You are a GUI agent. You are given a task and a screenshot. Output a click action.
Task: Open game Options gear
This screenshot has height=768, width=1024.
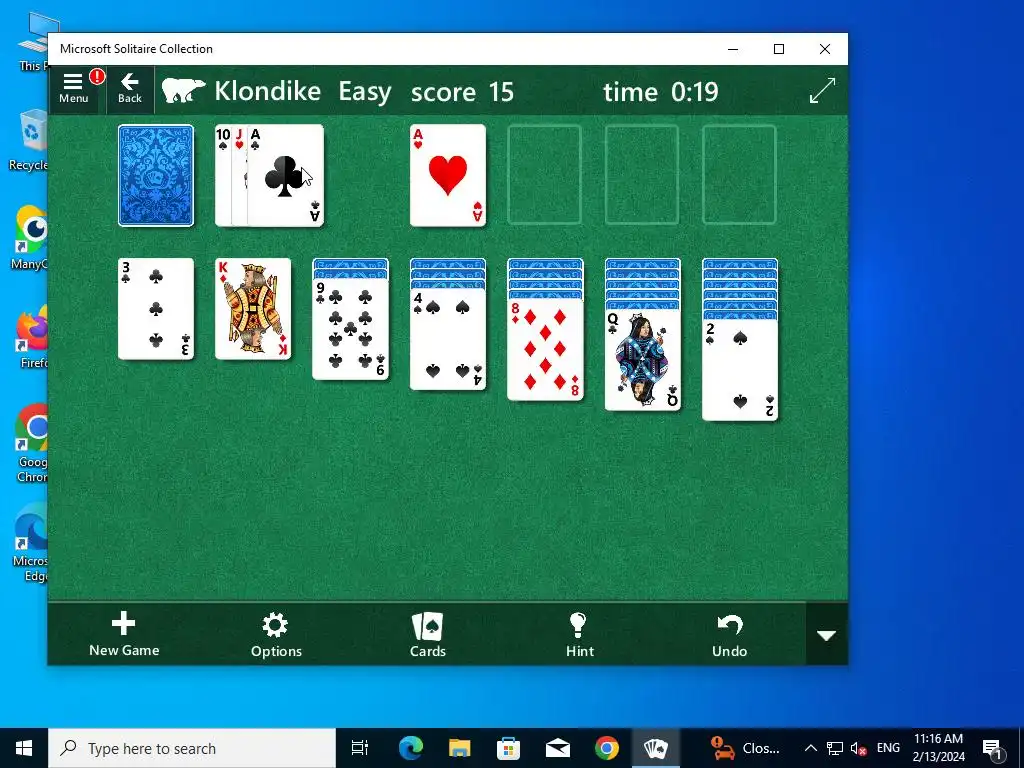(x=276, y=634)
